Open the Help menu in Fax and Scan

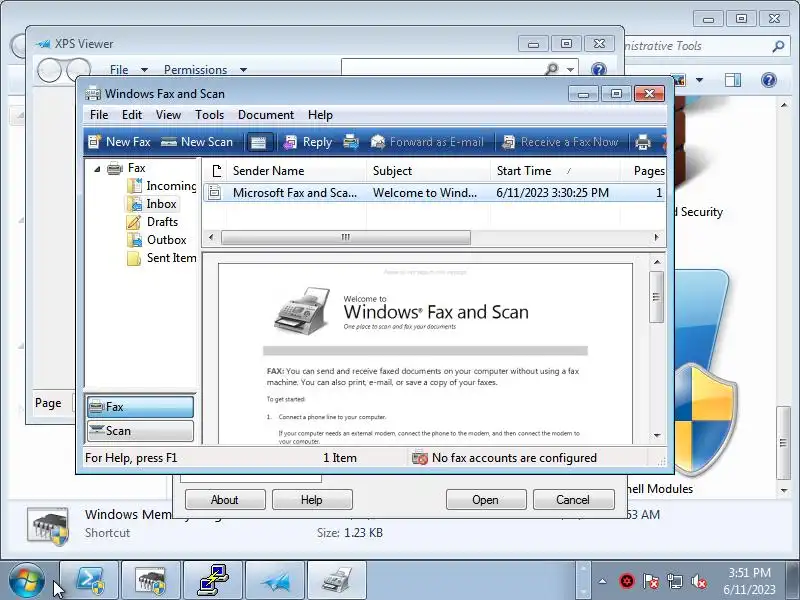click(x=320, y=115)
